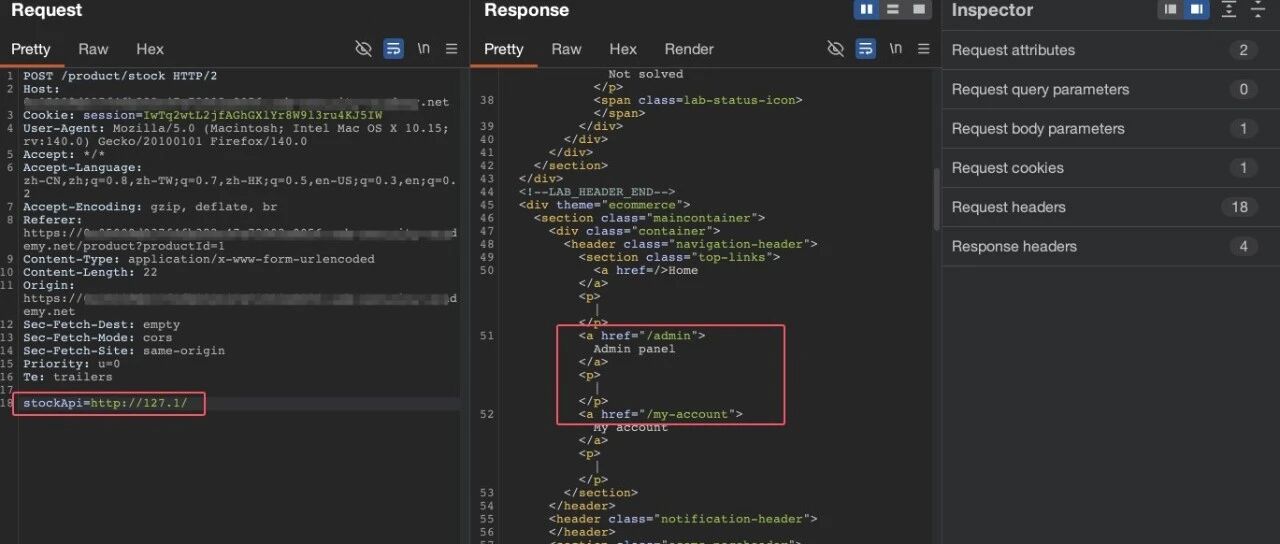
Task: Show \n newline characters in Response panel
Action: click(896, 49)
